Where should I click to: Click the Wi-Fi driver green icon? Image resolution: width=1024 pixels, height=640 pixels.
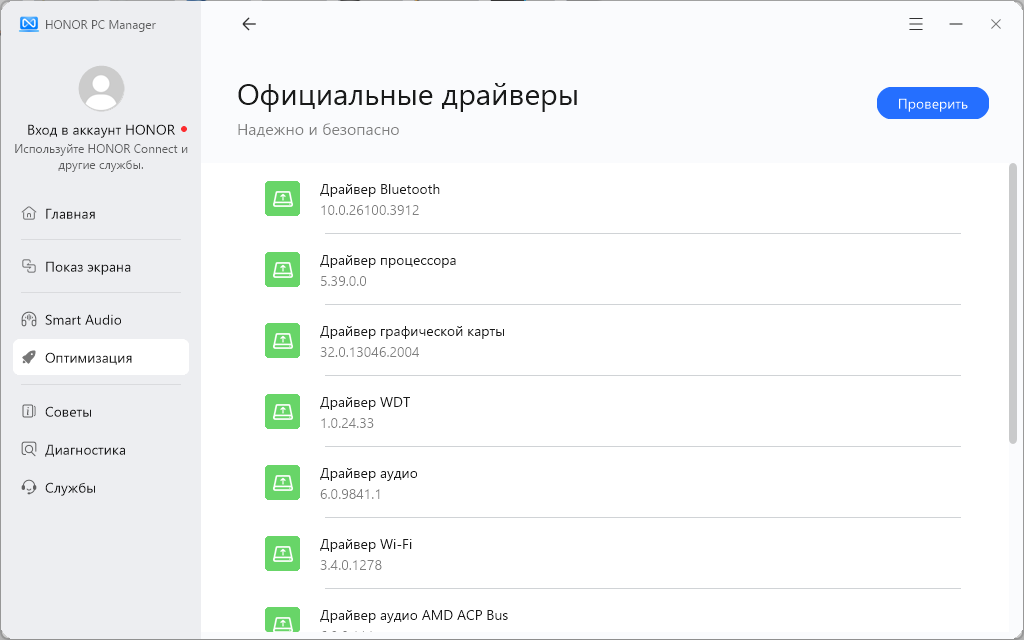coord(283,553)
